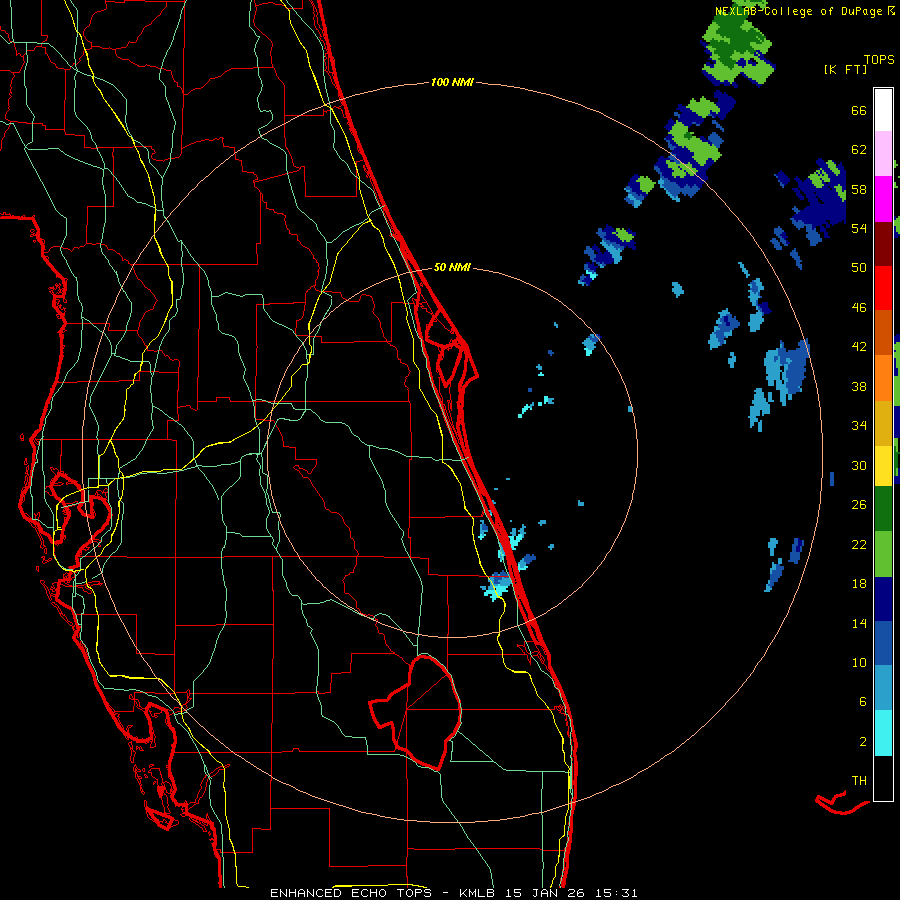
Task: Click the orange 38 kft legend swatch
Action: point(883,378)
